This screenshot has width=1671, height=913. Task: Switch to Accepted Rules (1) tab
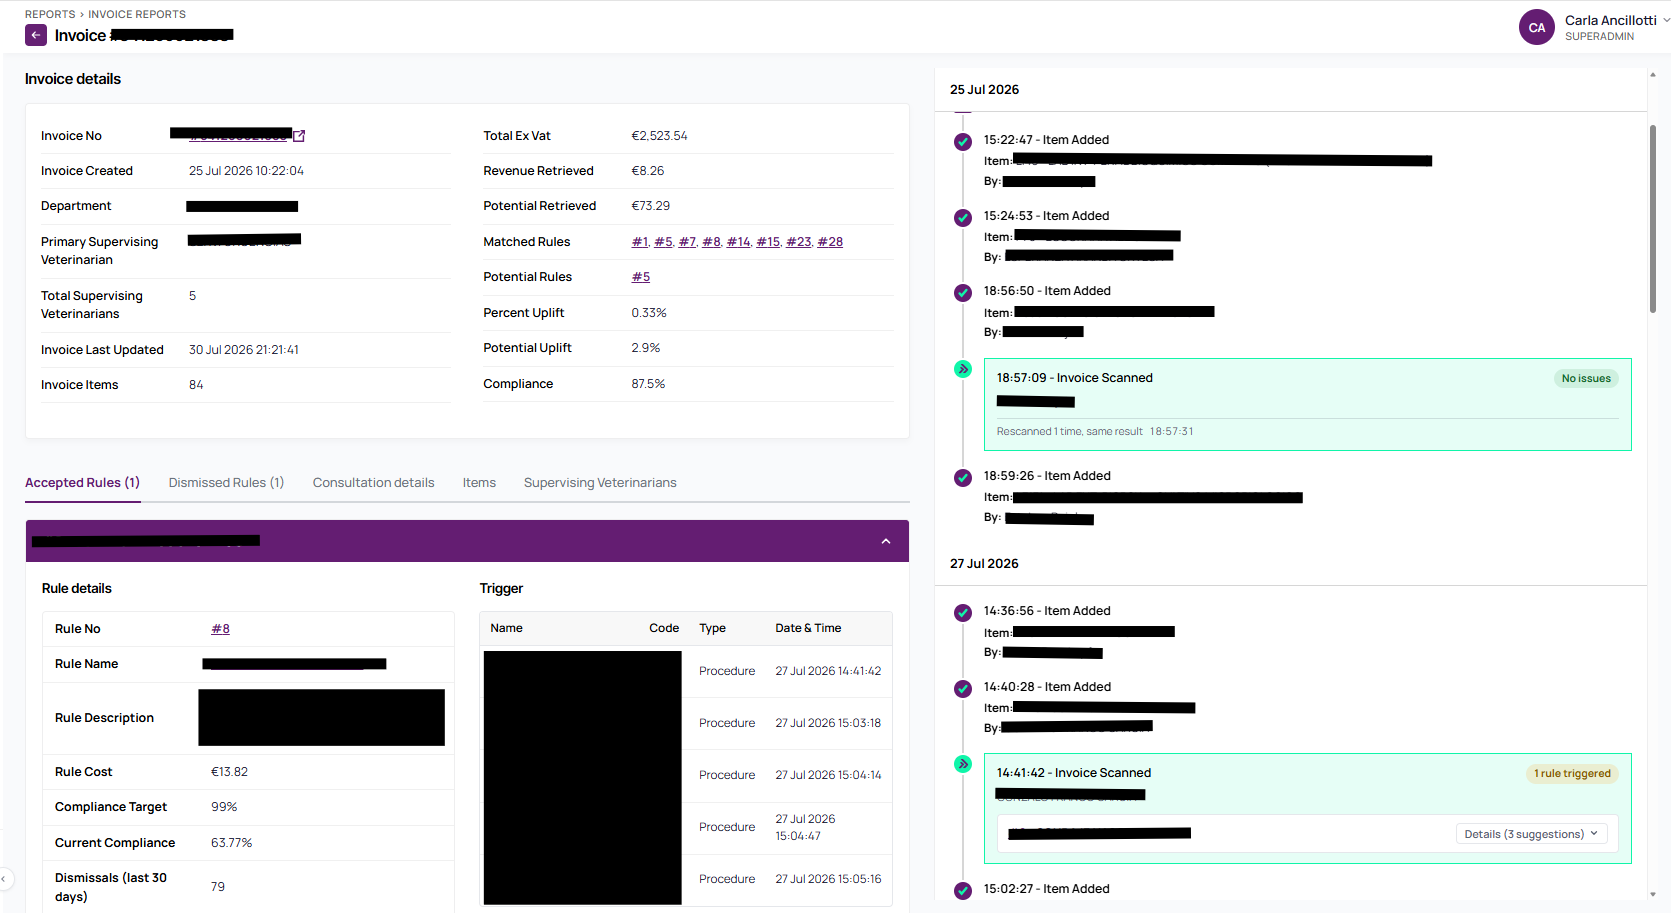pyautogui.click(x=82, y=483)
